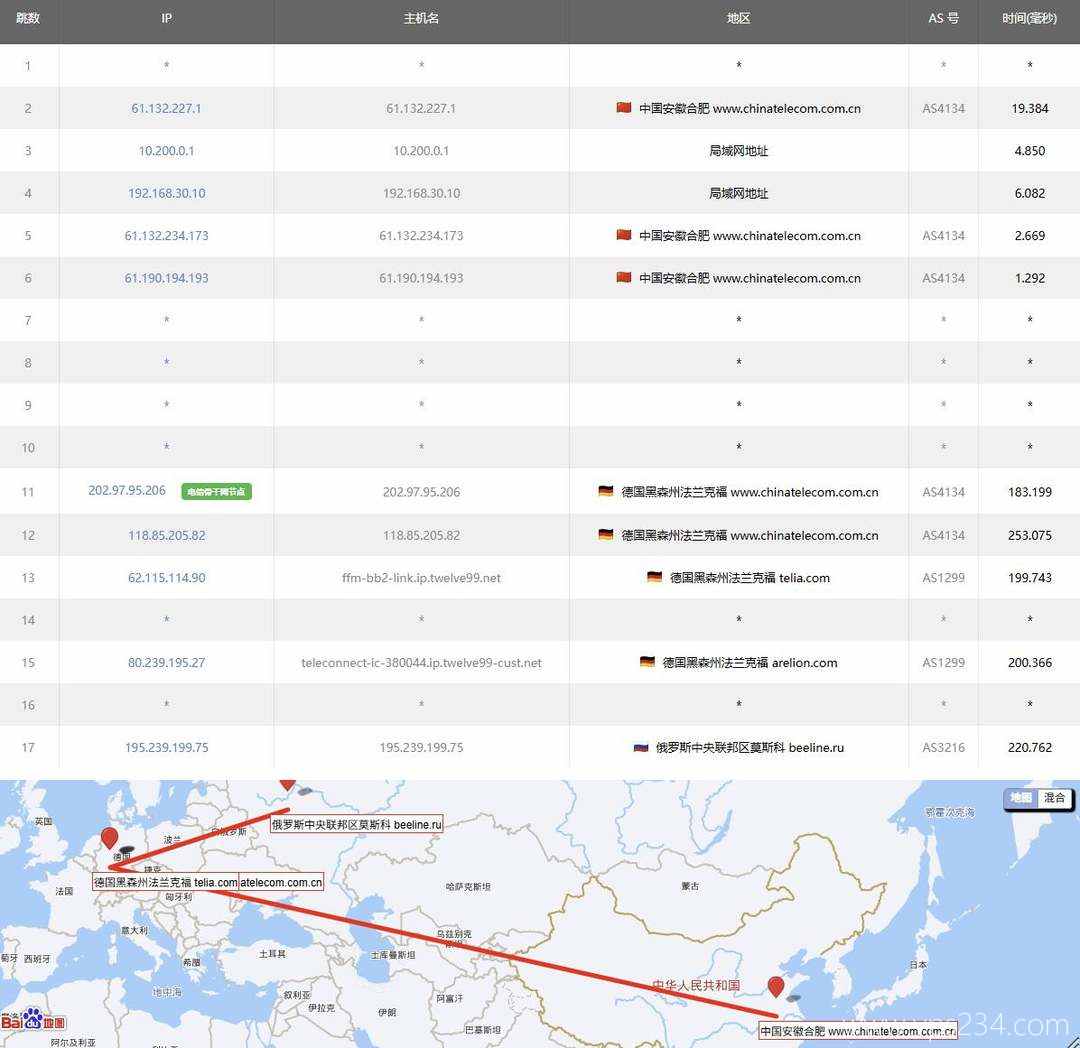The image size is (1080, 1048).
Task: Click latency value 199.743
Action: click(1029, 578)
